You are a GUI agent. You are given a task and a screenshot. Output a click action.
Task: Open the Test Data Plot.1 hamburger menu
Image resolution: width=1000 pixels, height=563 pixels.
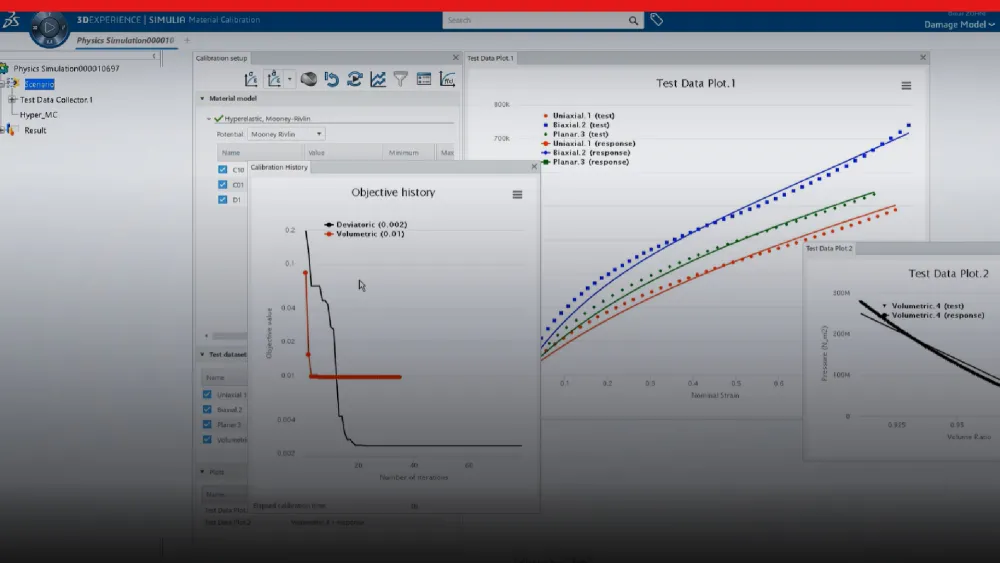pos(906,85)
